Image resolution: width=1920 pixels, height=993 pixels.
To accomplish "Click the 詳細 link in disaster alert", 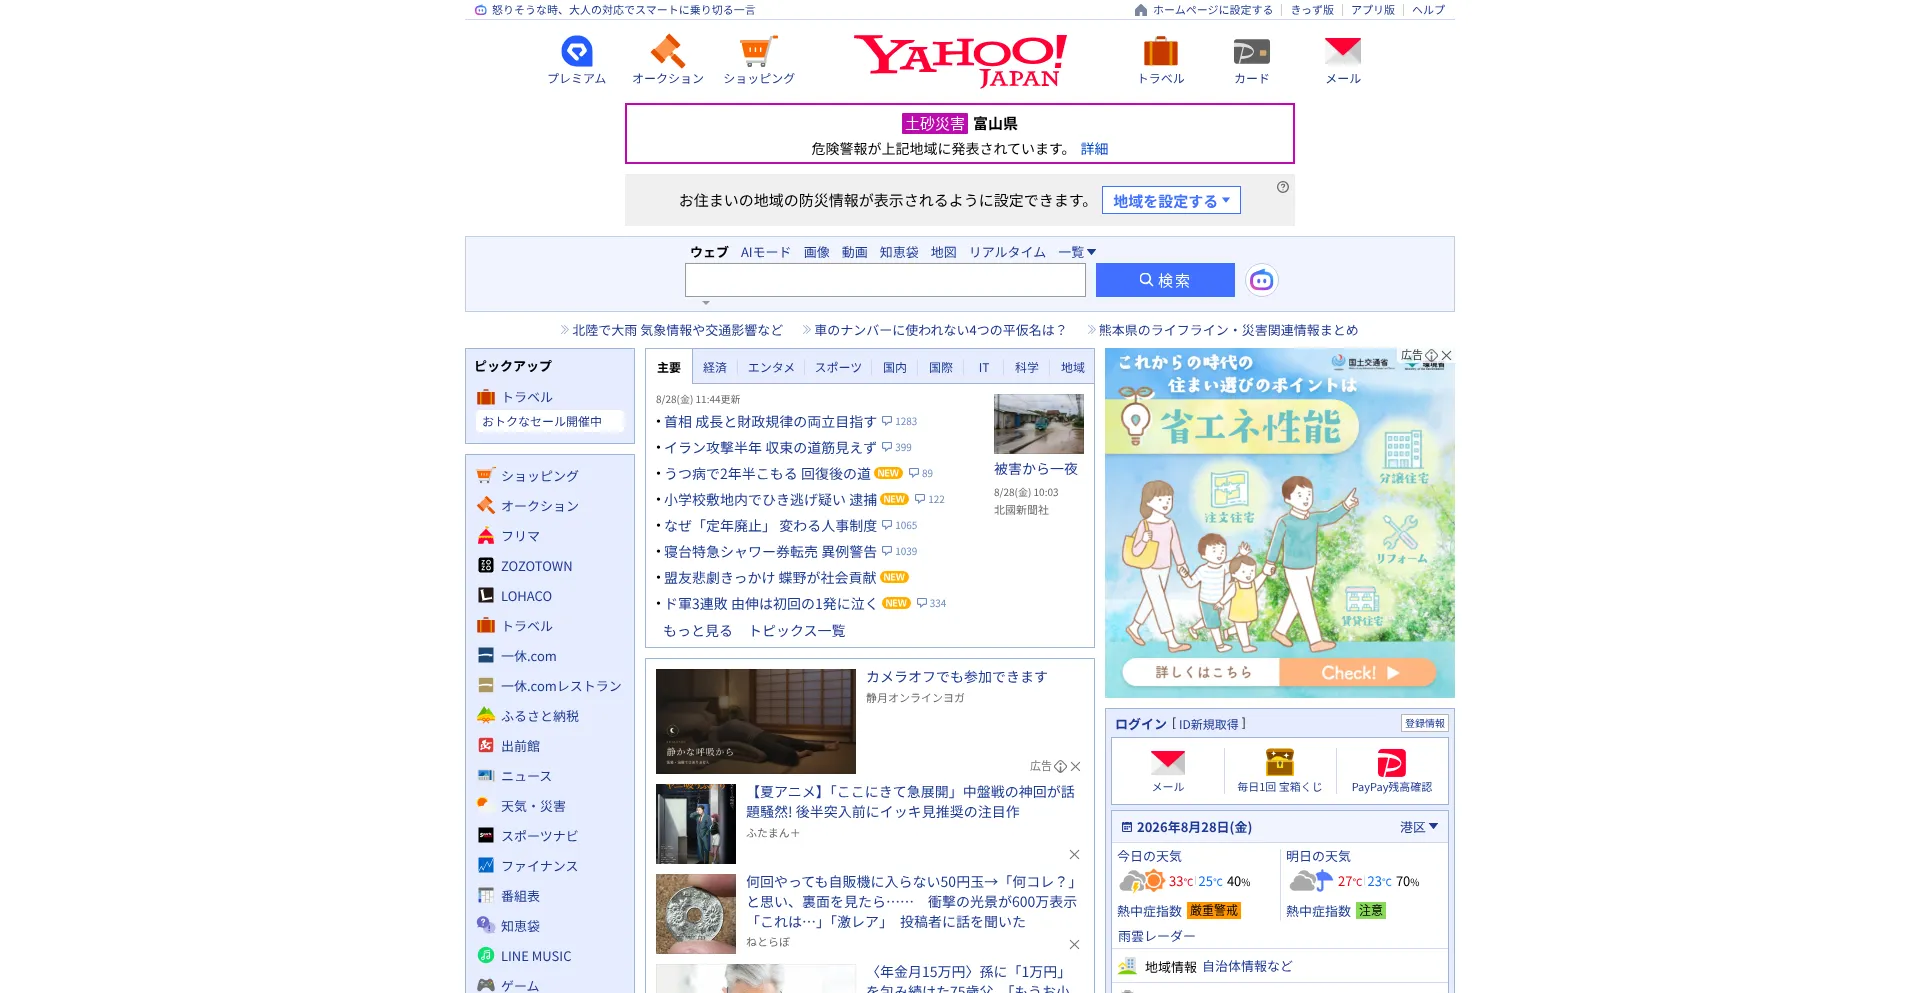I will (1094, 148).
